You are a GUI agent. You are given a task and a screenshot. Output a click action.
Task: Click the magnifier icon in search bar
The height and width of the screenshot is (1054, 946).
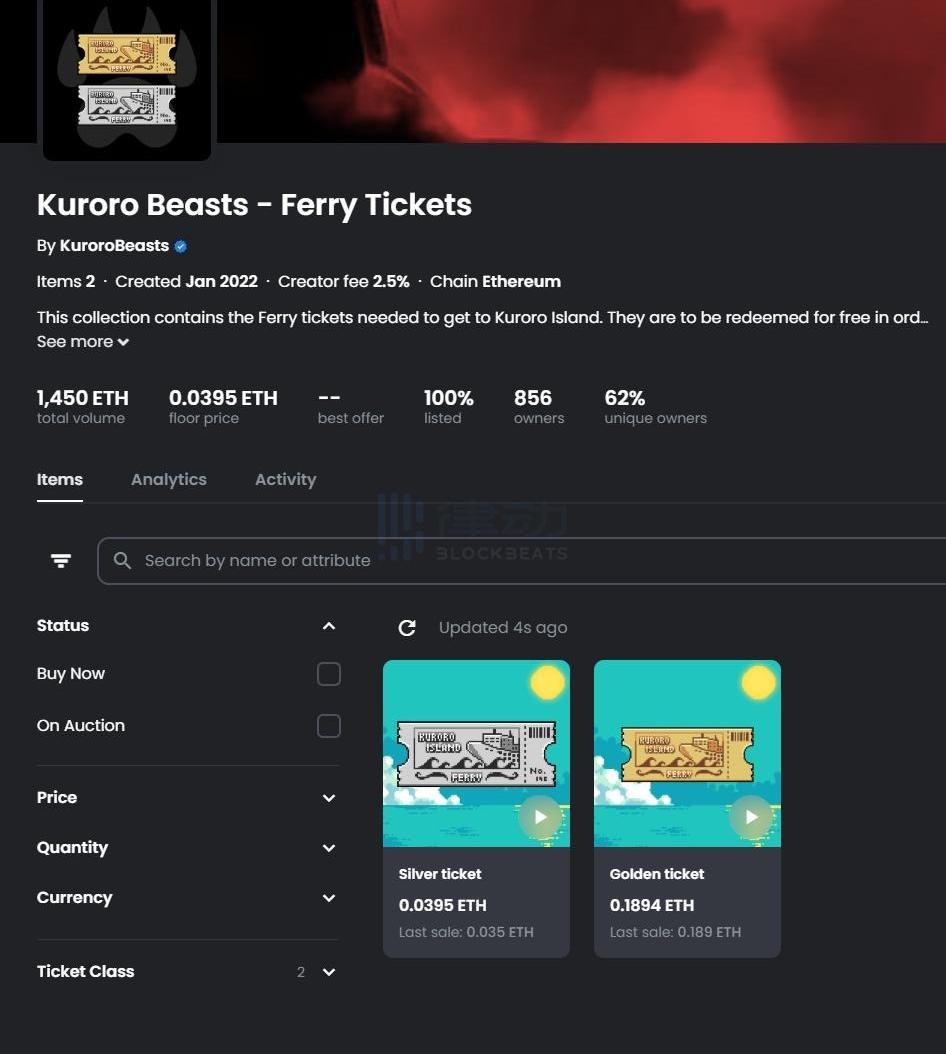[122, 561]
